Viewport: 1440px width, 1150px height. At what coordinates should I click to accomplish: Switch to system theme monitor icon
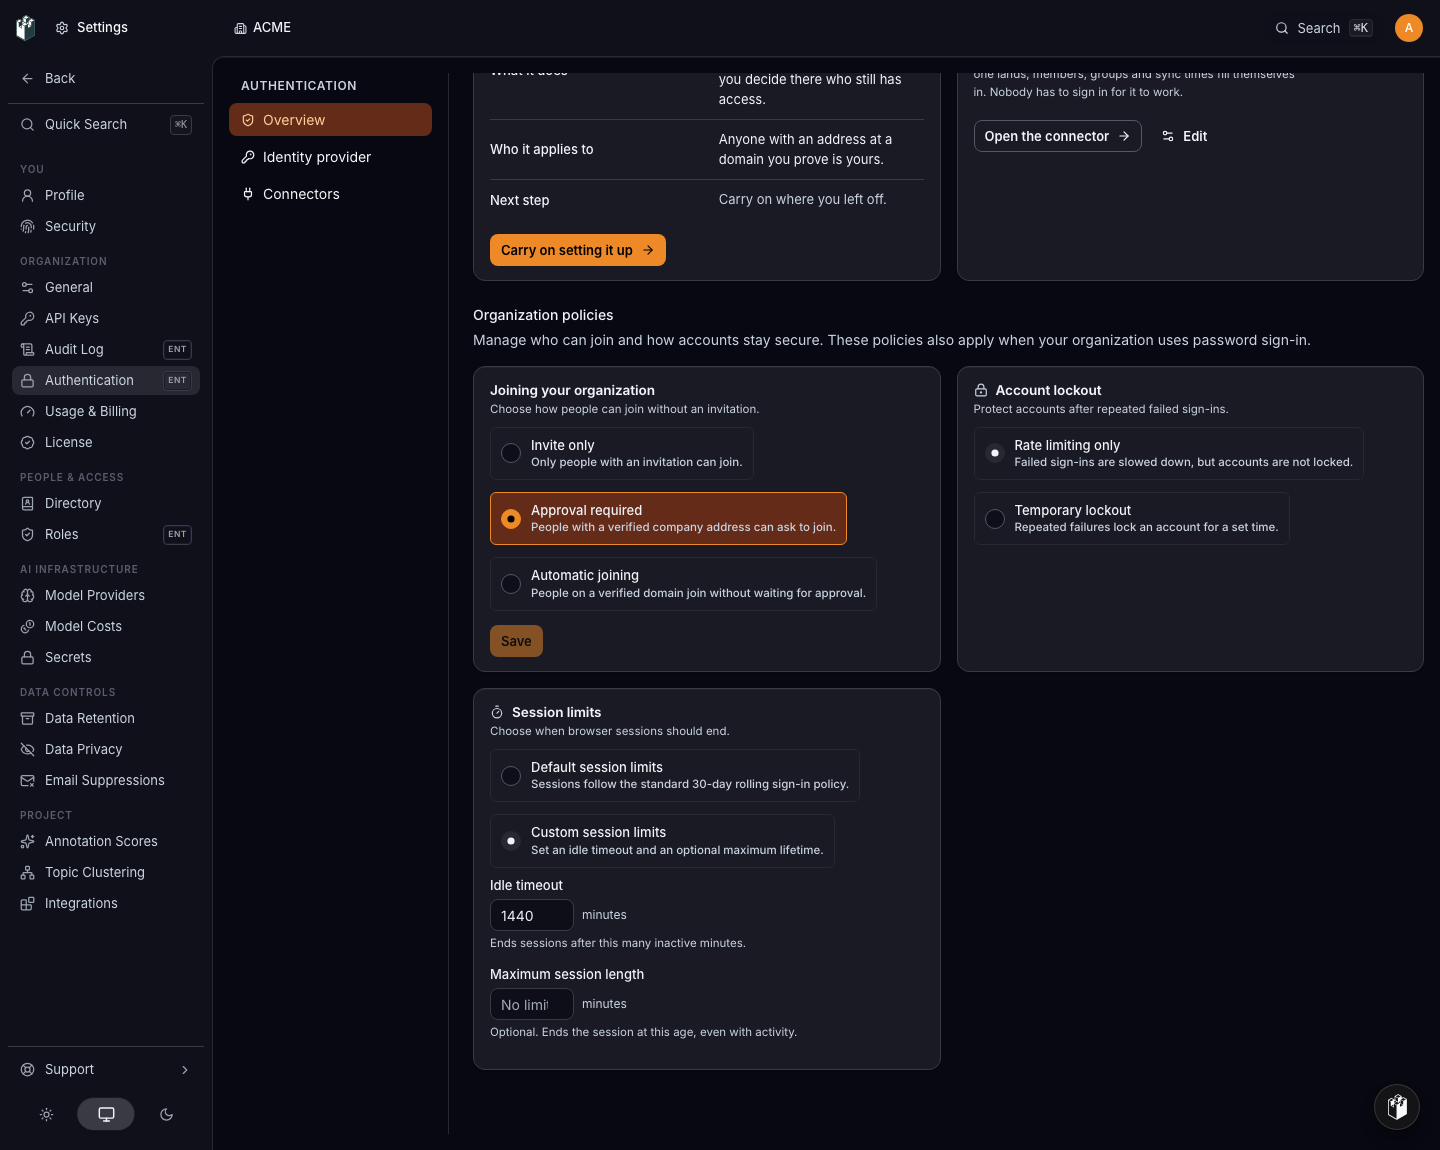[x=106, y=1114]
